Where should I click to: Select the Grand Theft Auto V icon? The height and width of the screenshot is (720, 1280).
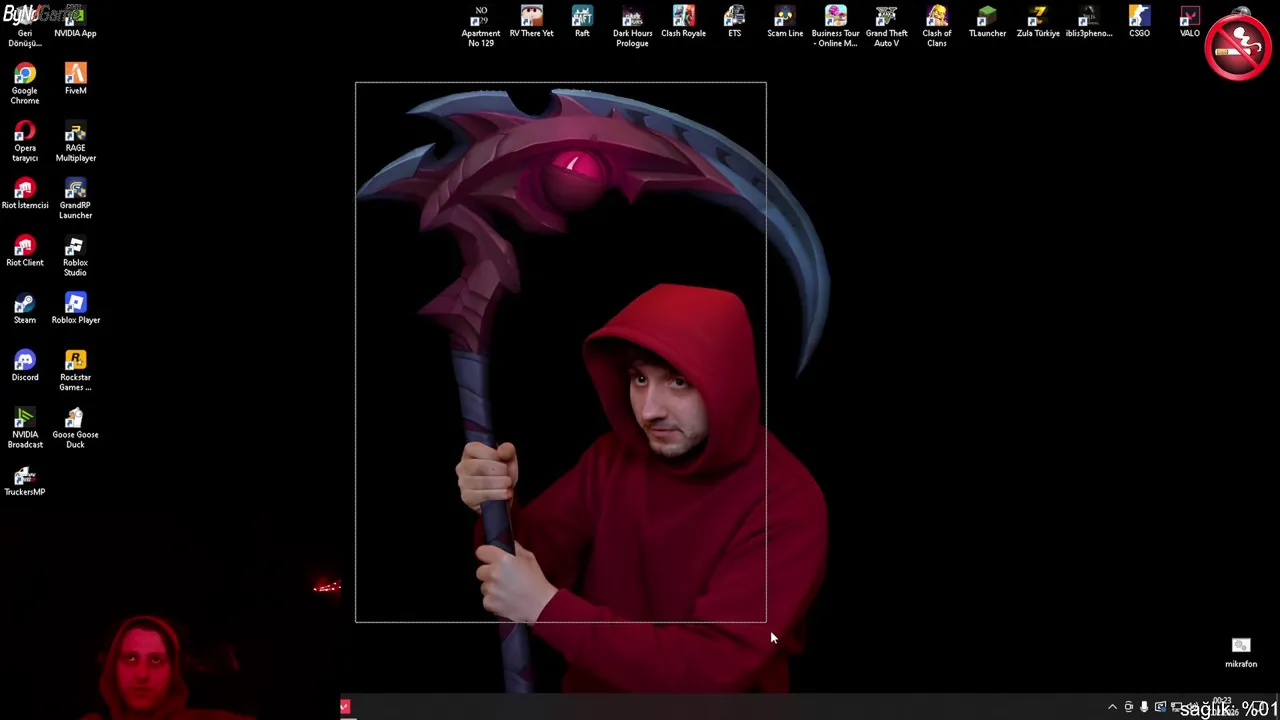click(x=886, y=26)
